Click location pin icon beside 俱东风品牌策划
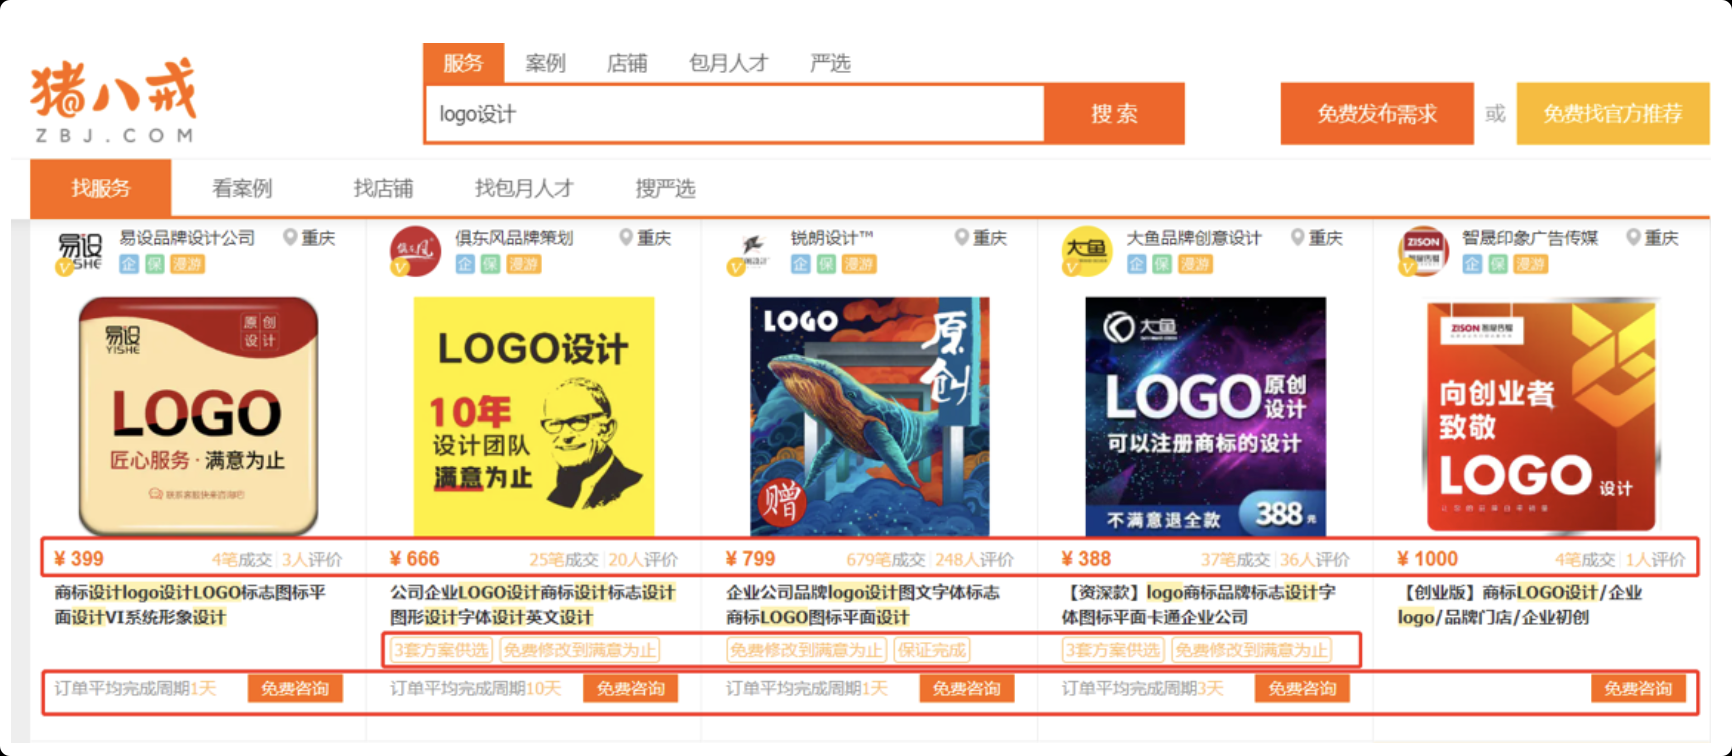1732x756 pixels. (x=626, y=238)
